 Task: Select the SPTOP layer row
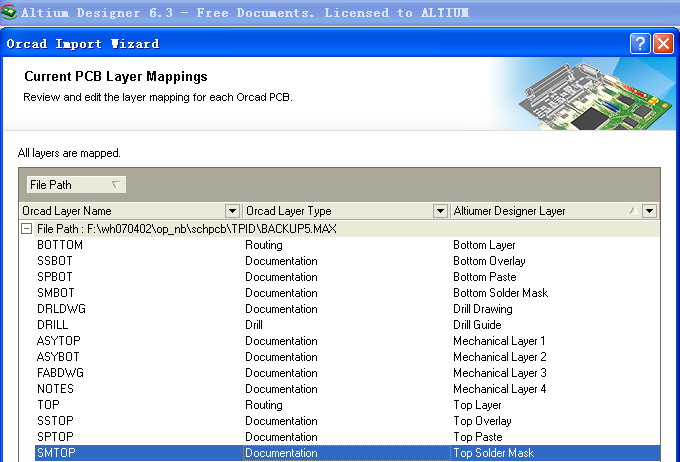(347, 437)
